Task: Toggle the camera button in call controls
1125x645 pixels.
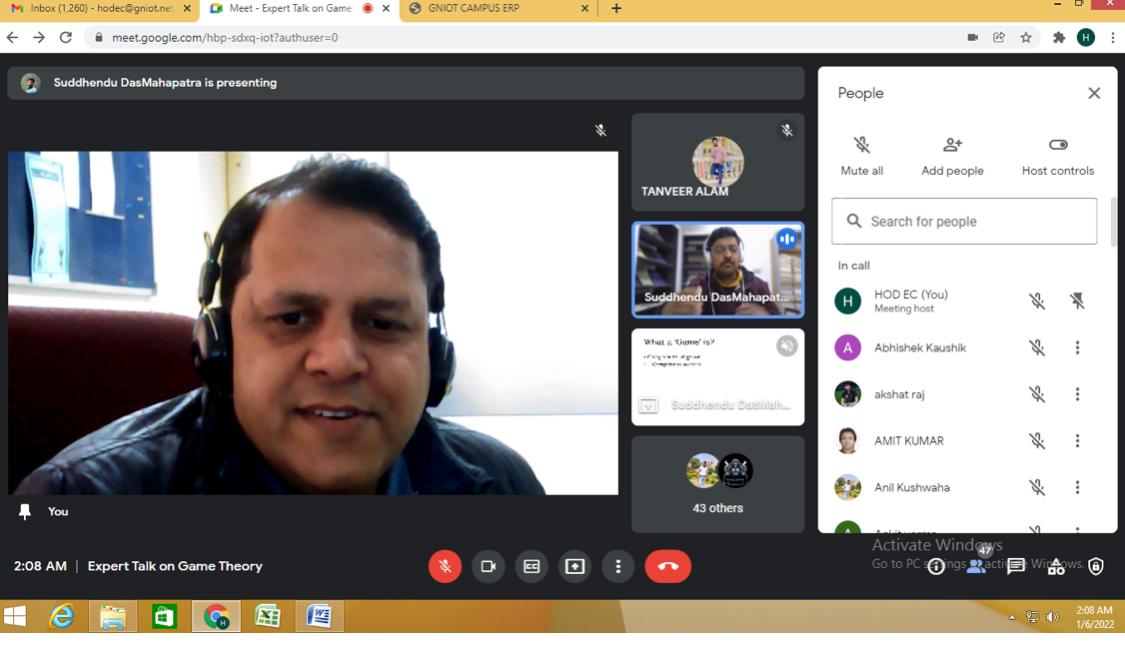Action: point(488,566)
